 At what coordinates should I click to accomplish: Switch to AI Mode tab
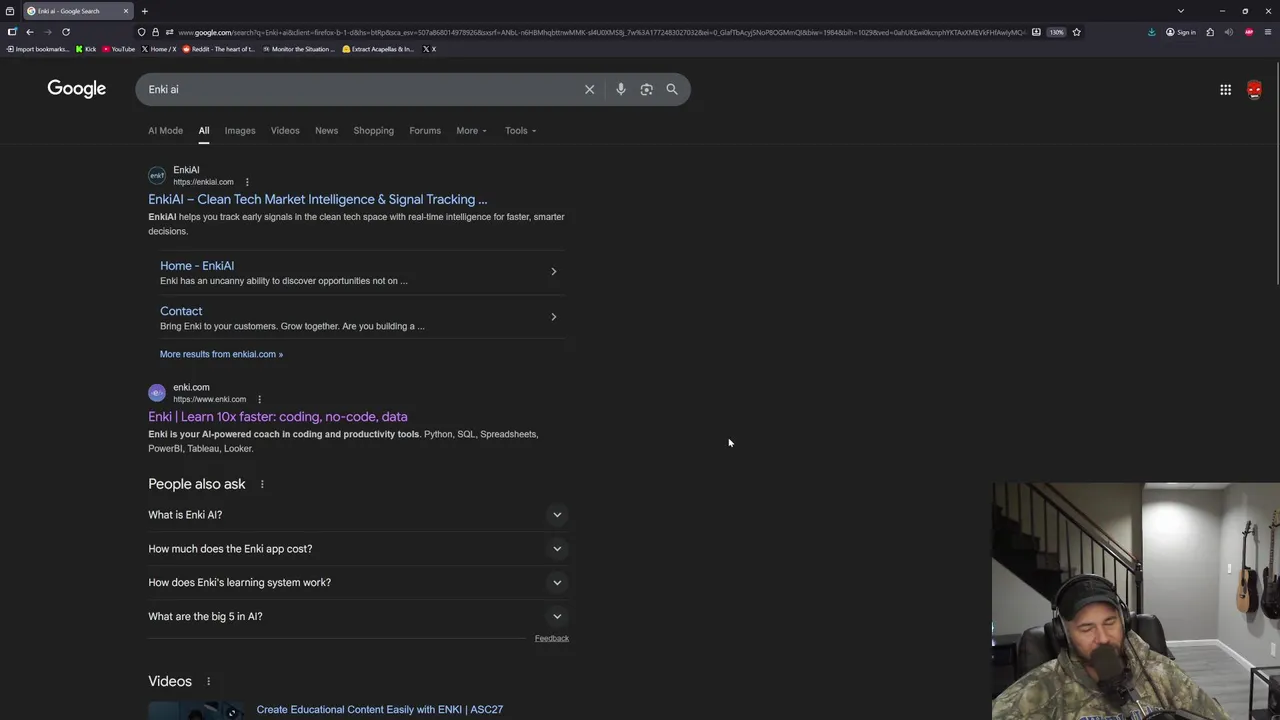pyautogui.click(x=166, y=130)
